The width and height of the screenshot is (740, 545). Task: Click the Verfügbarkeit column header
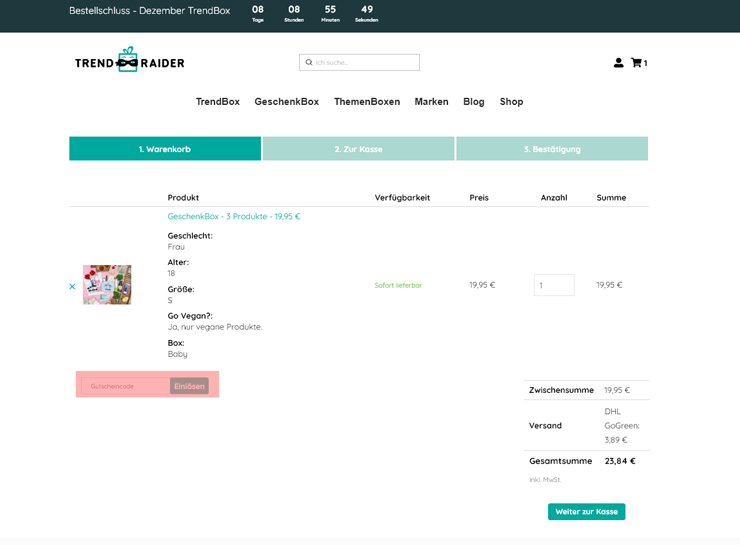pos(402,198)
